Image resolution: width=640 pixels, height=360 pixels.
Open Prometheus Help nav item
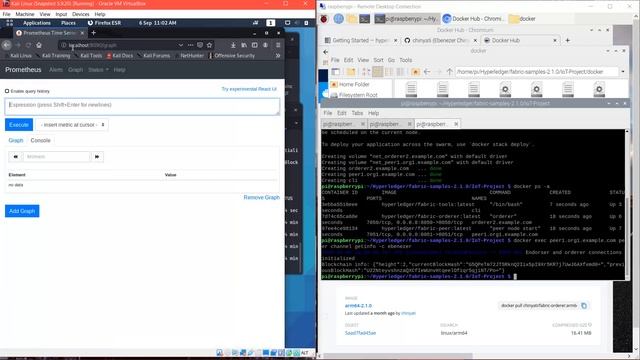pos(119,70)
